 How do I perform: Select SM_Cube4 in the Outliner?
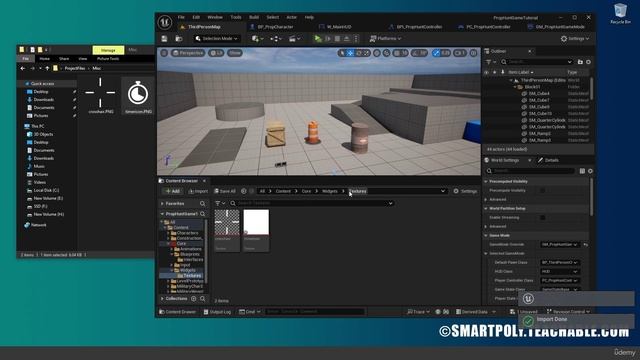(539, 93)
